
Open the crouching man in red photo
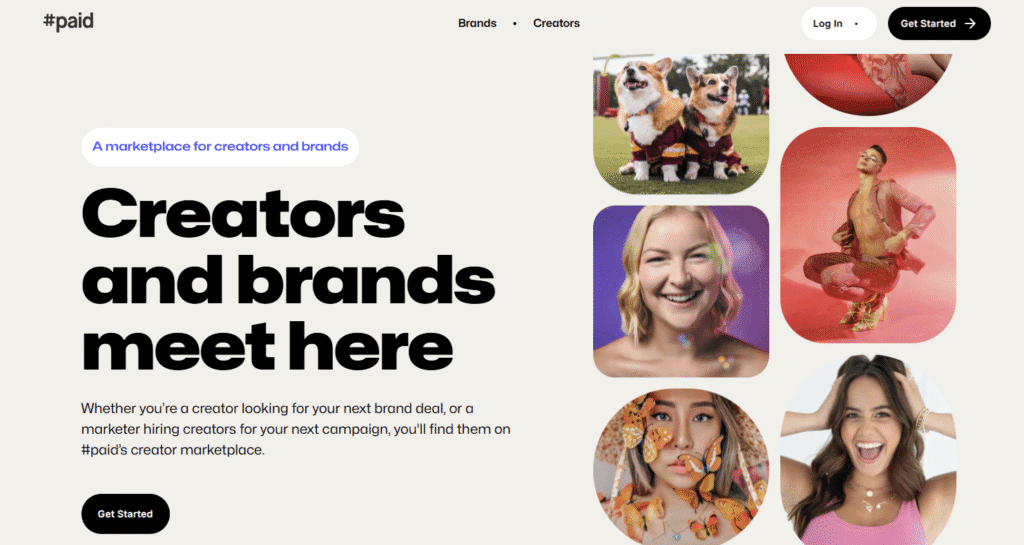(868, 235)
